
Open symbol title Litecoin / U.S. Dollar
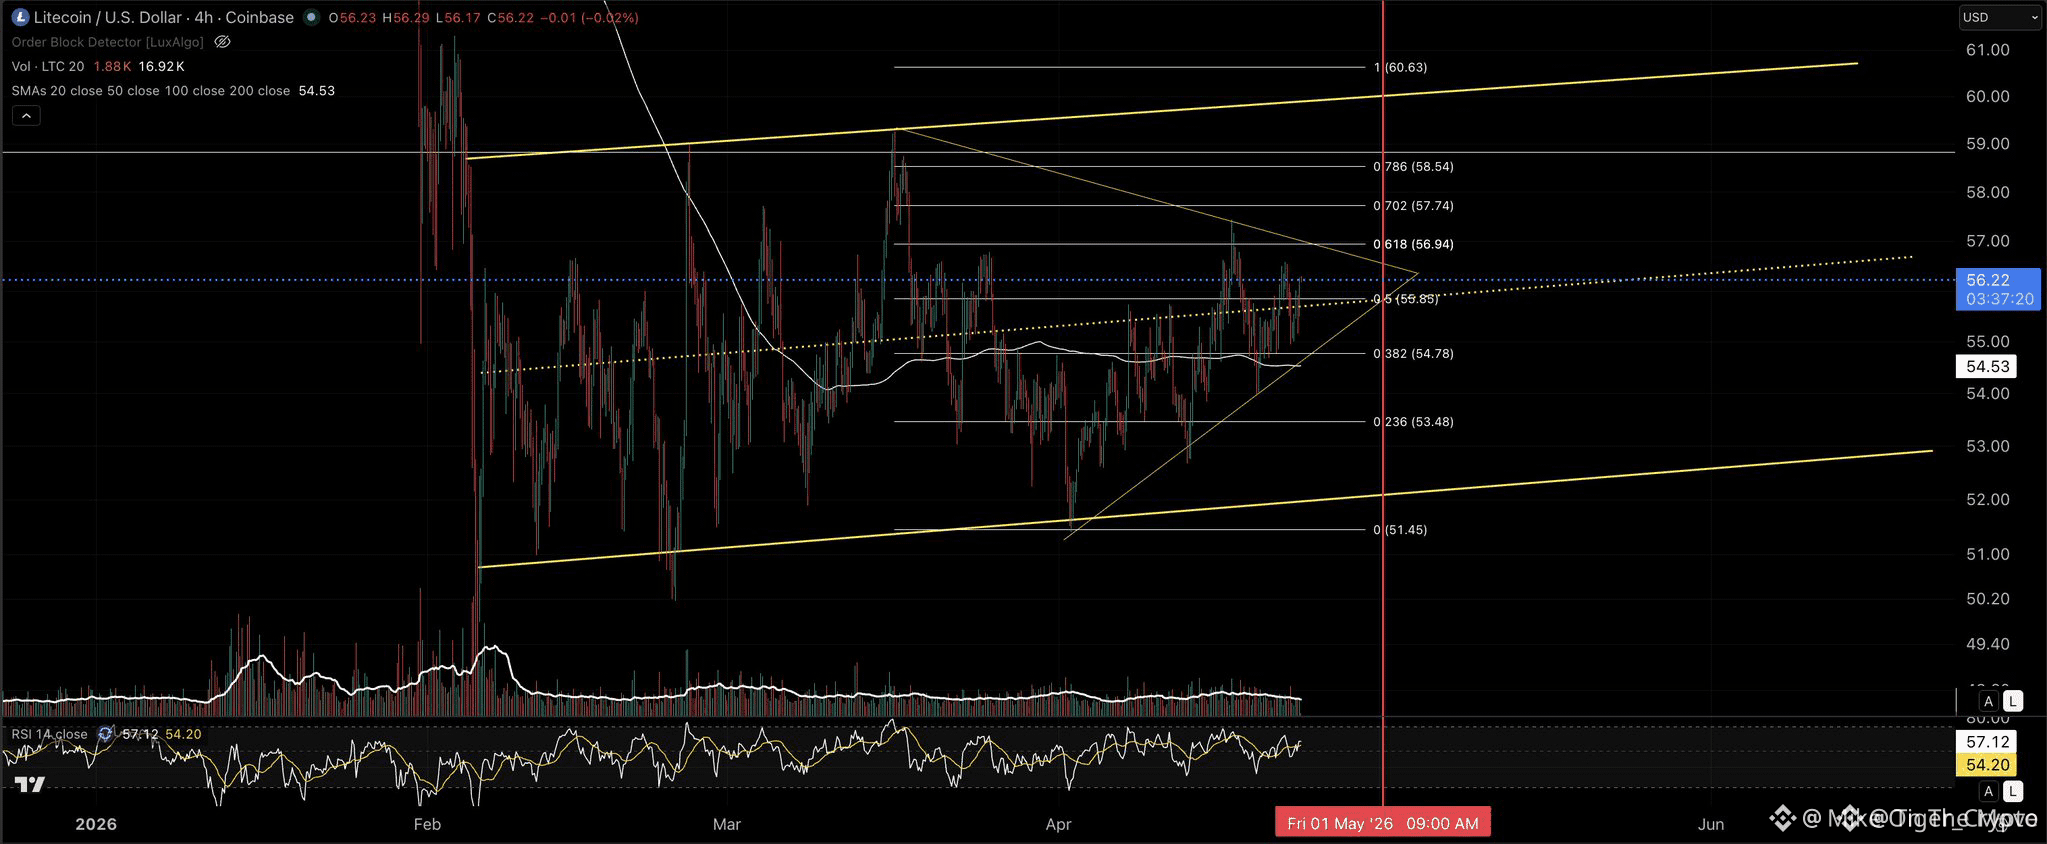164,17
